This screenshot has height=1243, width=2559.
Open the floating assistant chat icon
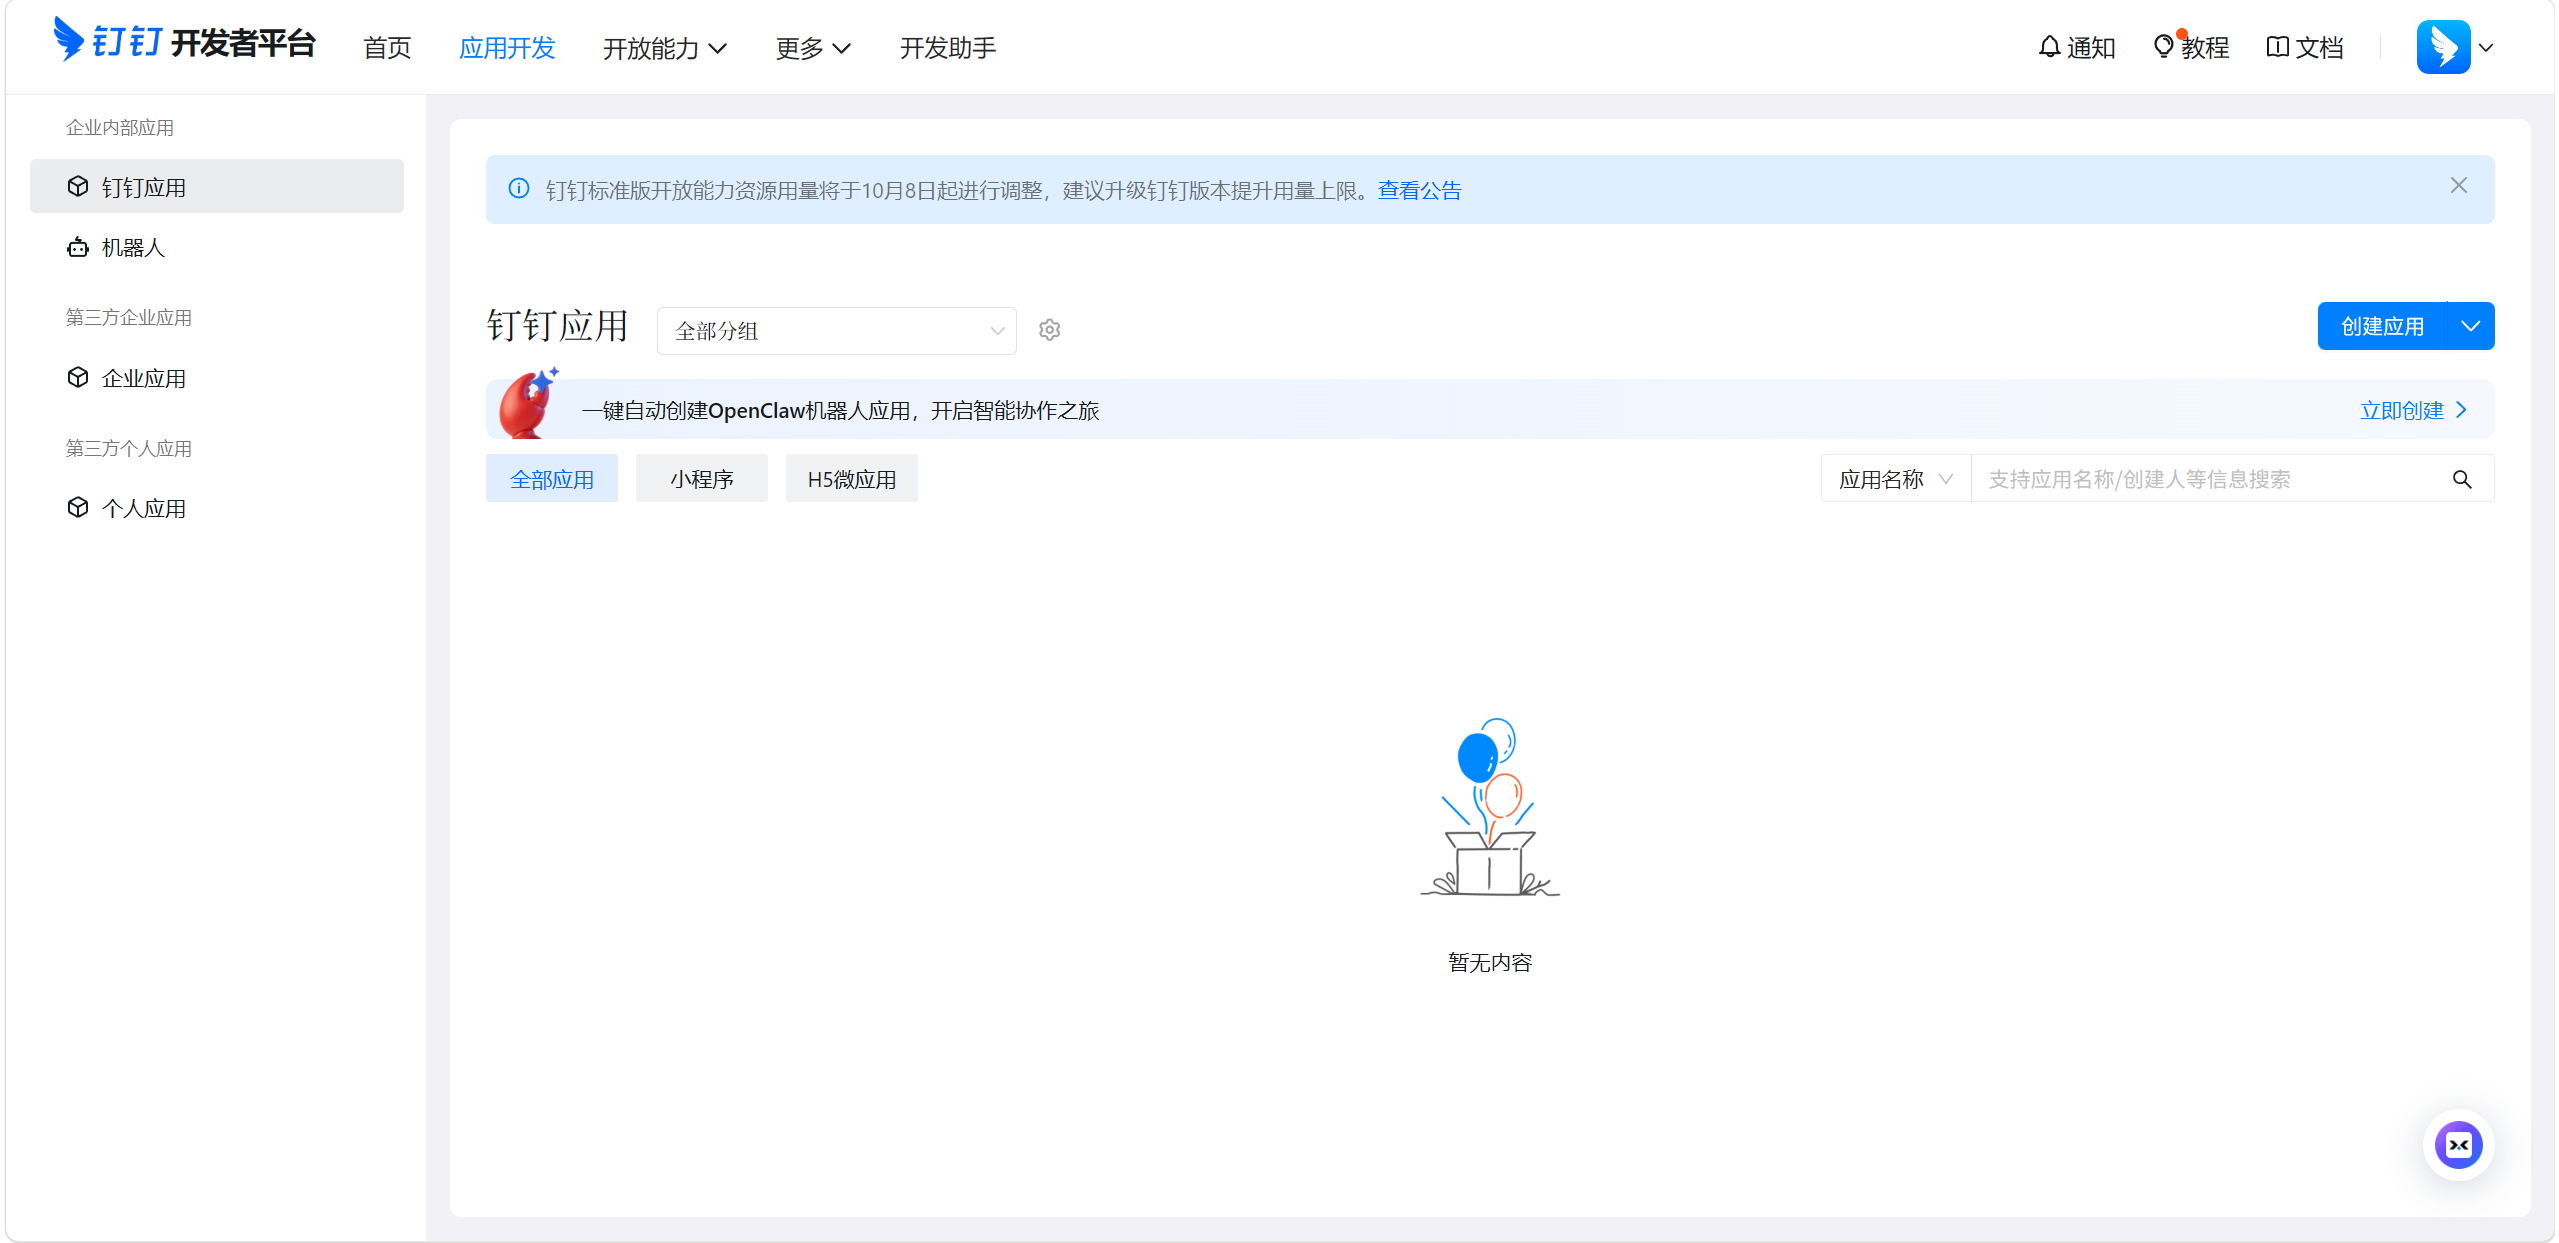[2458, 1145]
